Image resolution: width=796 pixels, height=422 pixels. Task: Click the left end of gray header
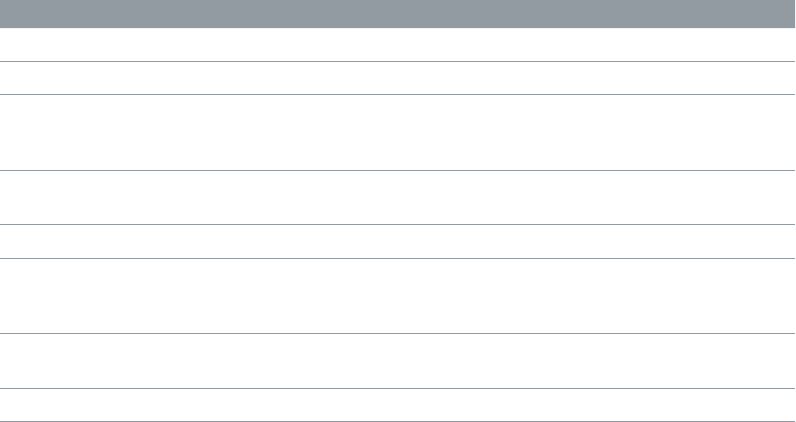pos(5,14)
